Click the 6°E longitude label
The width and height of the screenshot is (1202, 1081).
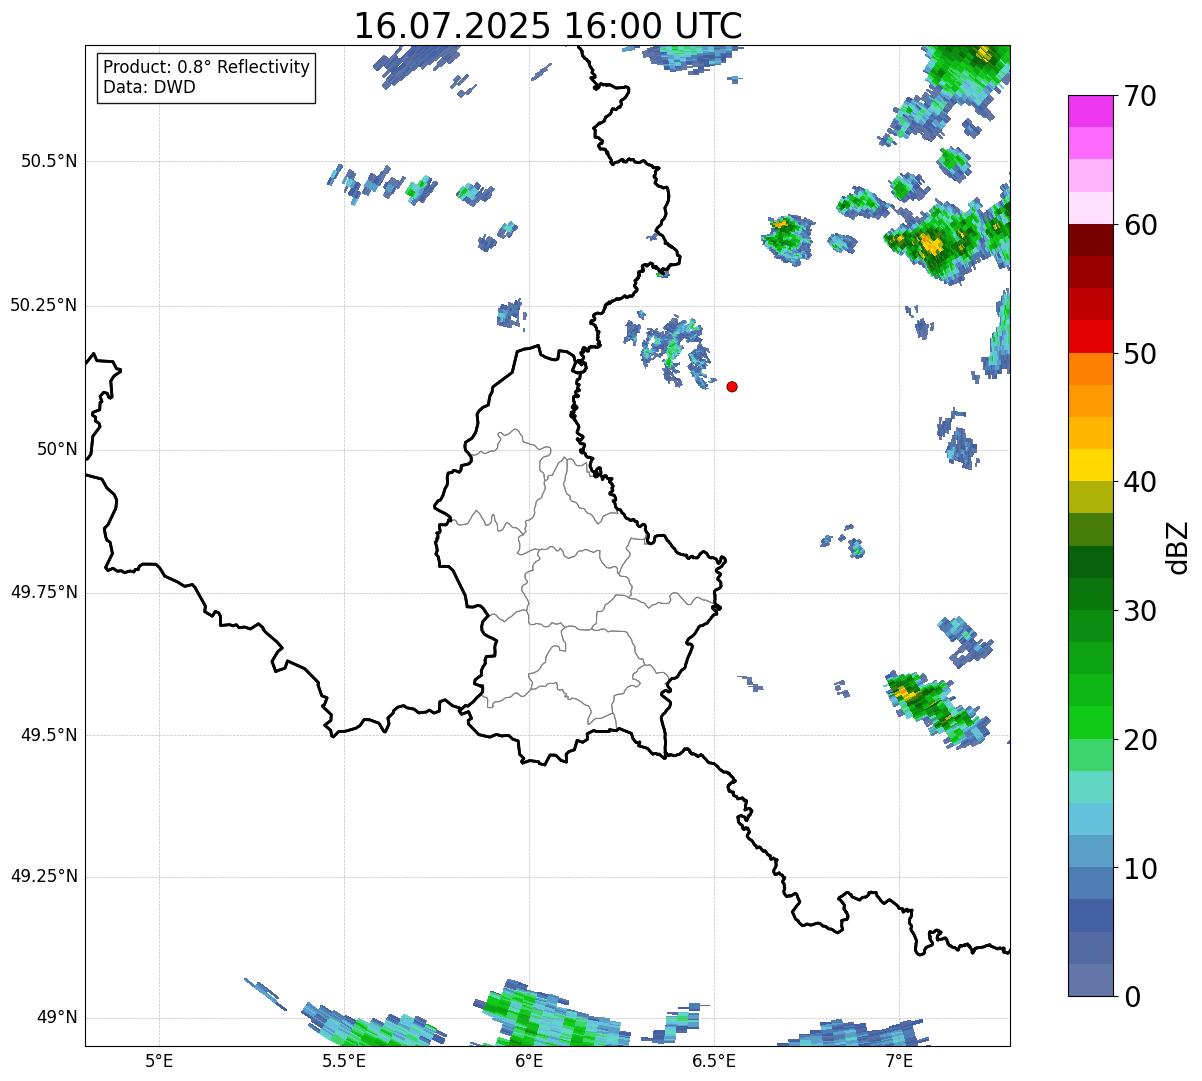click(529, 1060)
